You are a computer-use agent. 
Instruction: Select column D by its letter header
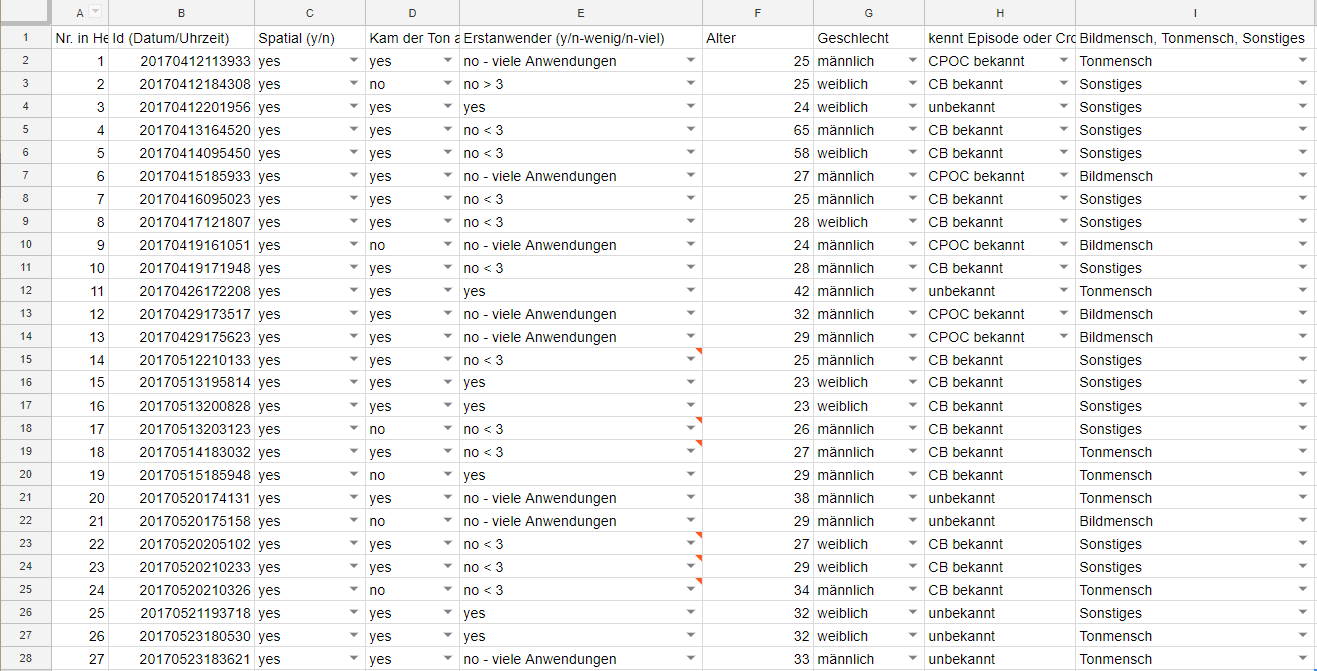pyautogui.click(x=413, y=12)
